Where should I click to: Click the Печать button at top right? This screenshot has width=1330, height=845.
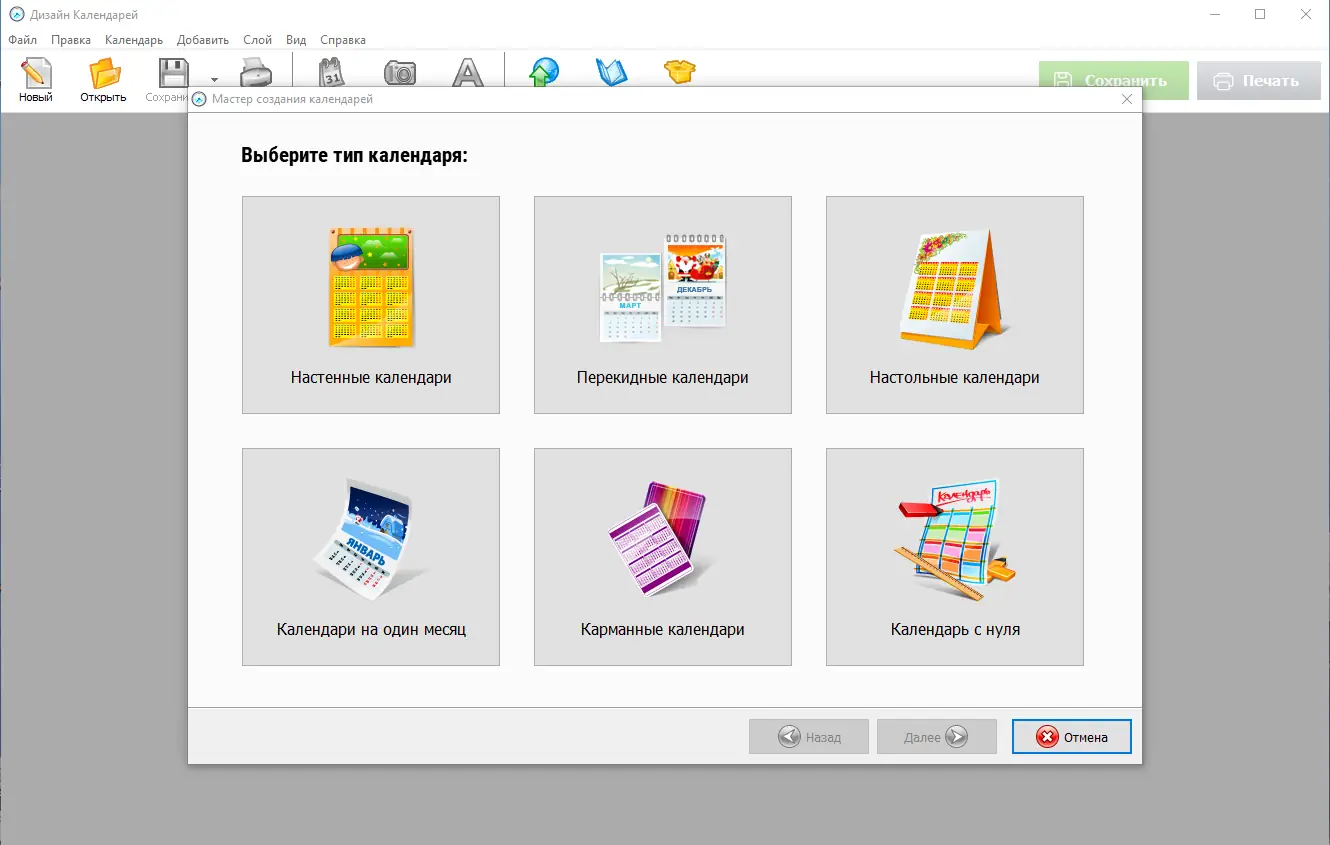point(1258,81)
